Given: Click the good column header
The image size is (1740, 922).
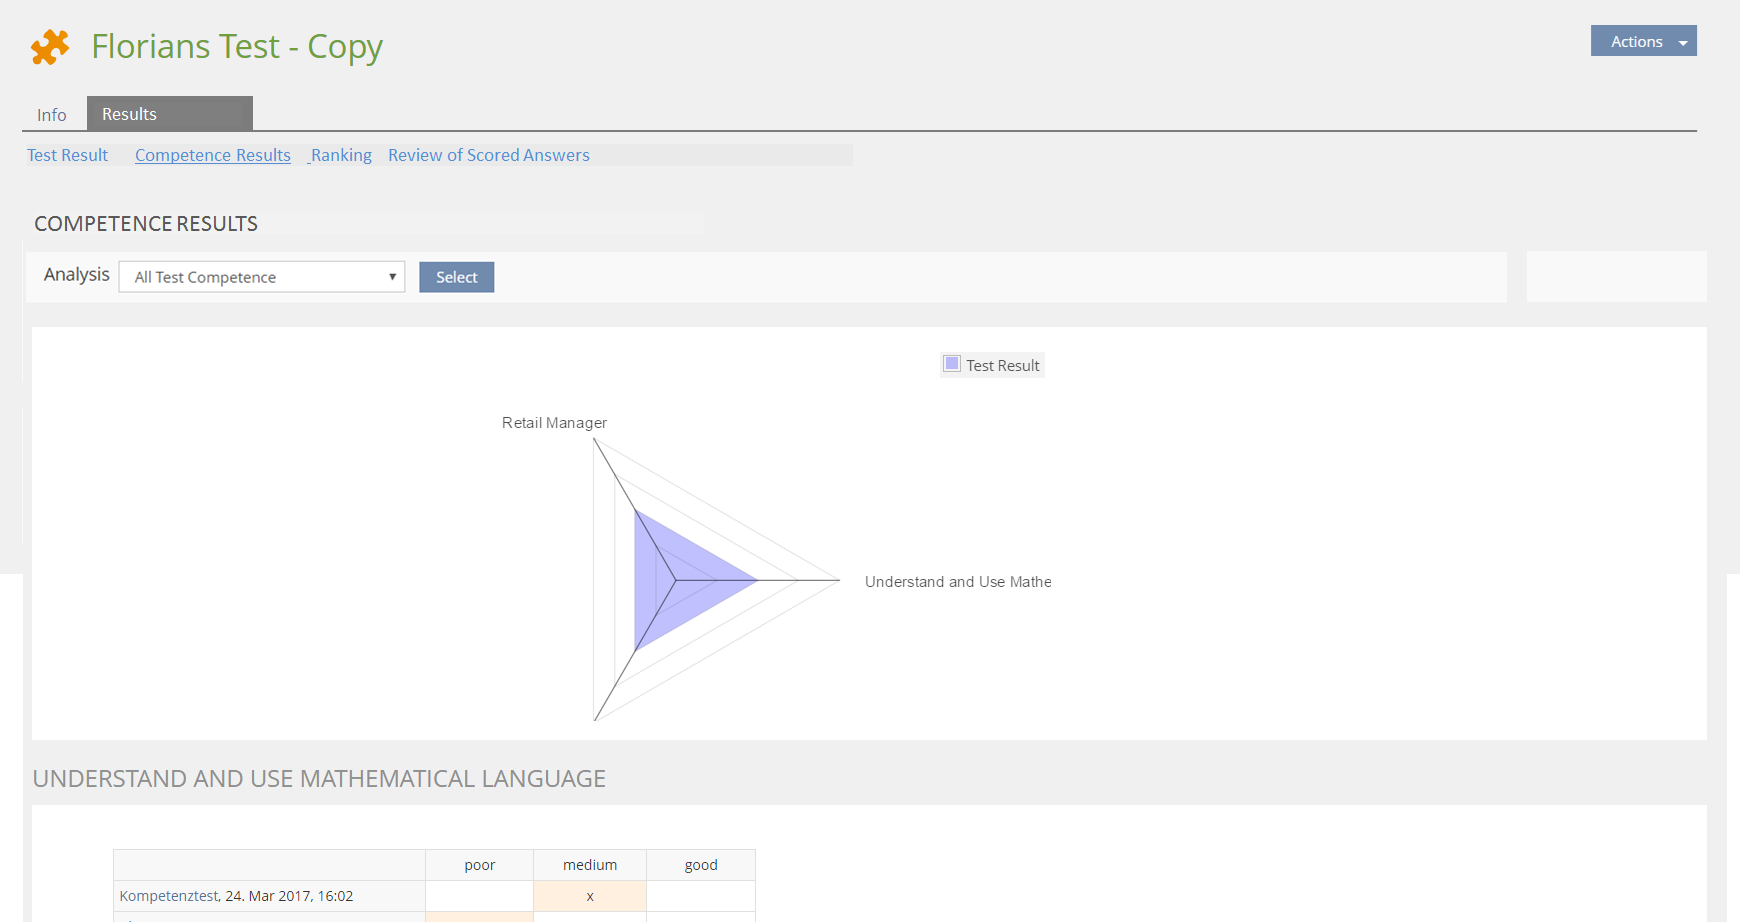Looking at the screenshot, I should point(701,865).
